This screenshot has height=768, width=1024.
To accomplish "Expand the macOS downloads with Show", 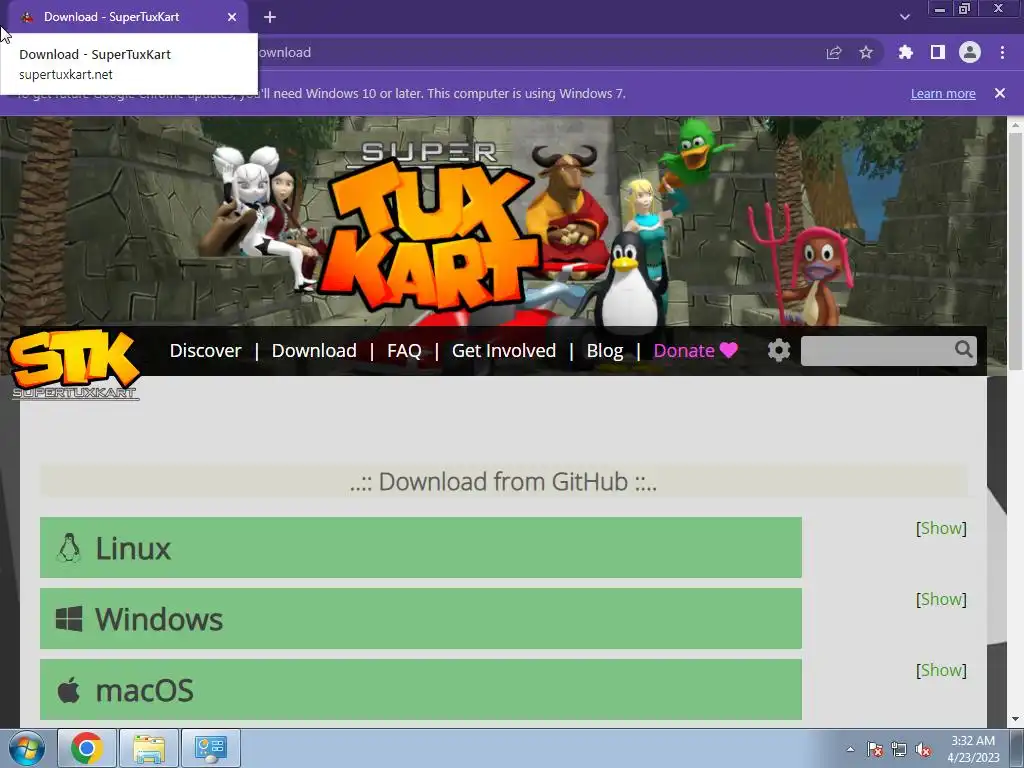I will click(941, 670).
